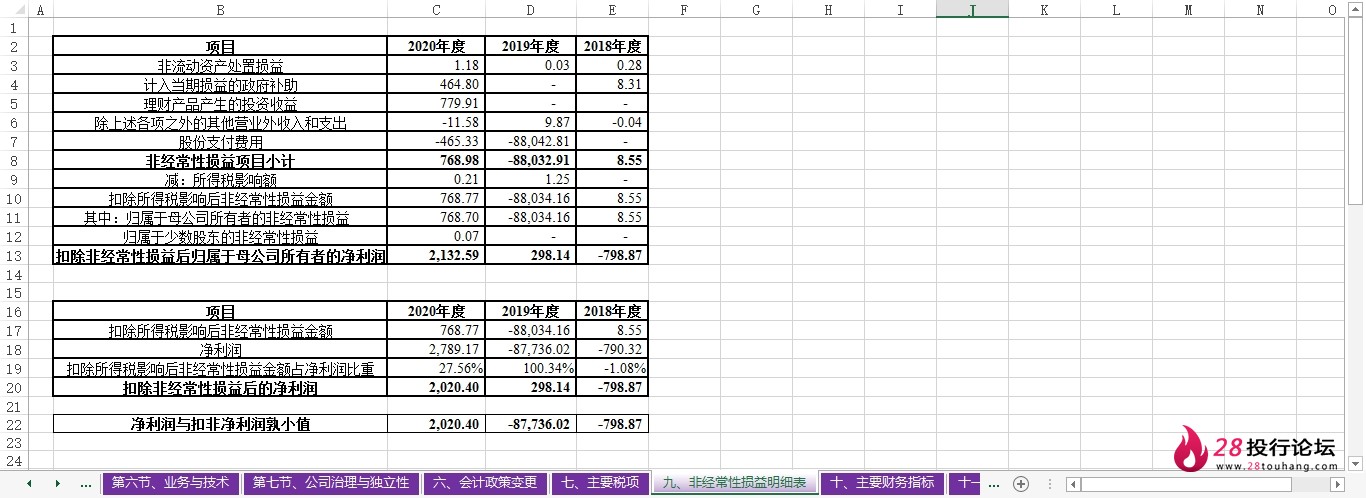Add a new sheet with plus button

click(x=1020, y=483)
